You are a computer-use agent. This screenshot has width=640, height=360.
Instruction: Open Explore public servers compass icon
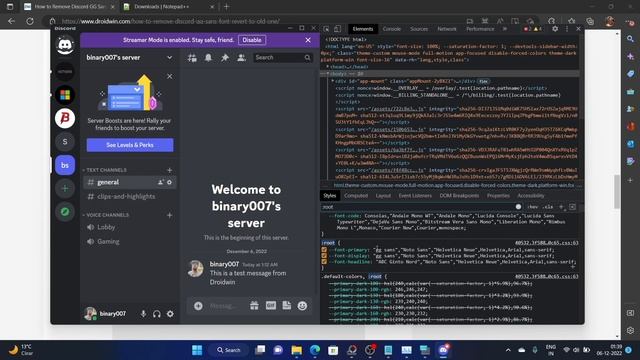point(65,212)
